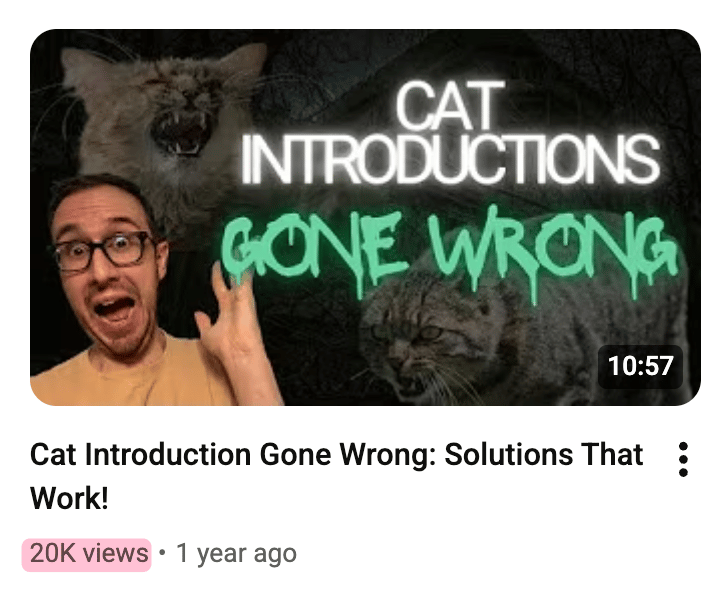Click the snarling tabby cat at thumbnail bottom
The image size is (722, 610).
coord(442,341)
